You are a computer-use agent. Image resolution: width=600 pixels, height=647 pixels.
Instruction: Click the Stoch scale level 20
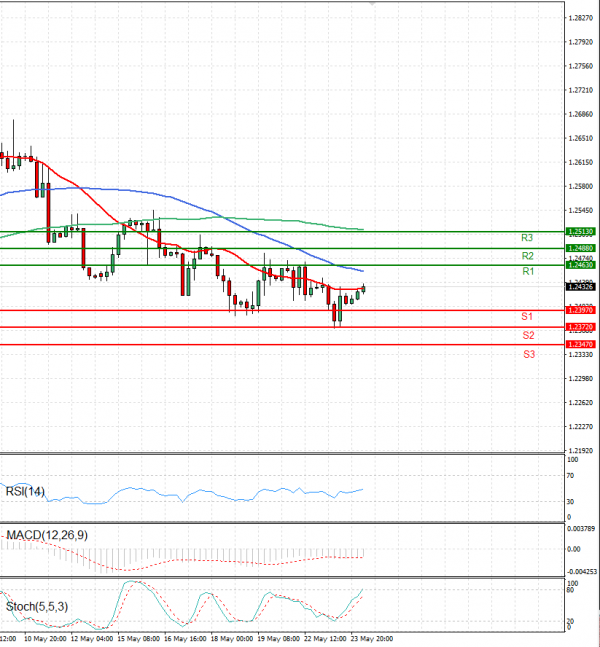coord(570,621)
